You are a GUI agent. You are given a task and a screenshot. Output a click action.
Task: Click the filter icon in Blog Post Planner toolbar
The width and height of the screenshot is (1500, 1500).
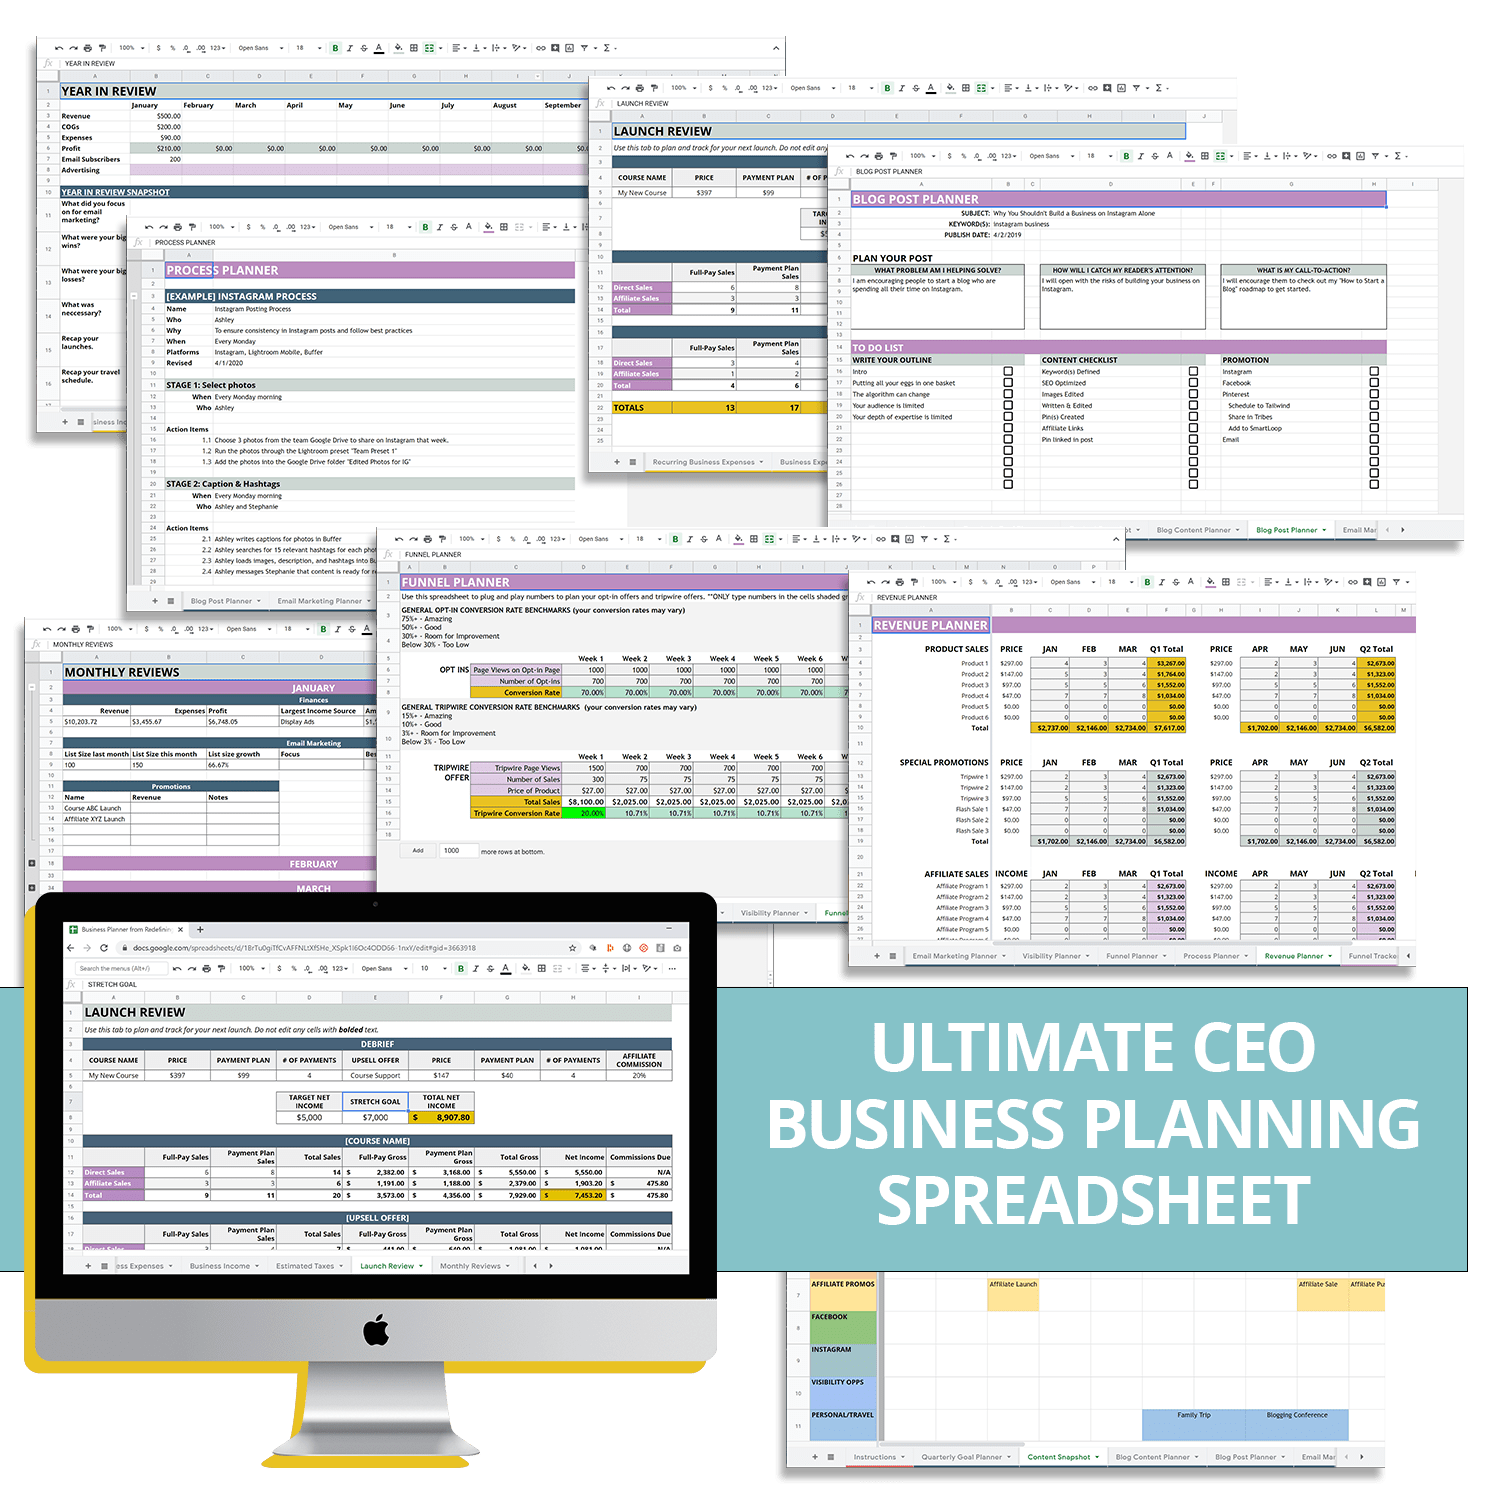pyautogui.click(x=1374, y=156)
